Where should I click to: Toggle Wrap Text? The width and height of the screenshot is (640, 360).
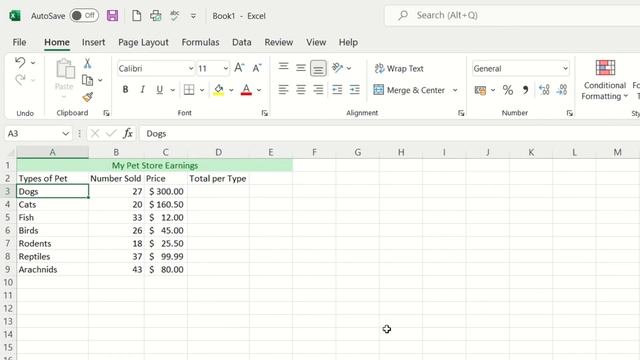coord(399,69)
